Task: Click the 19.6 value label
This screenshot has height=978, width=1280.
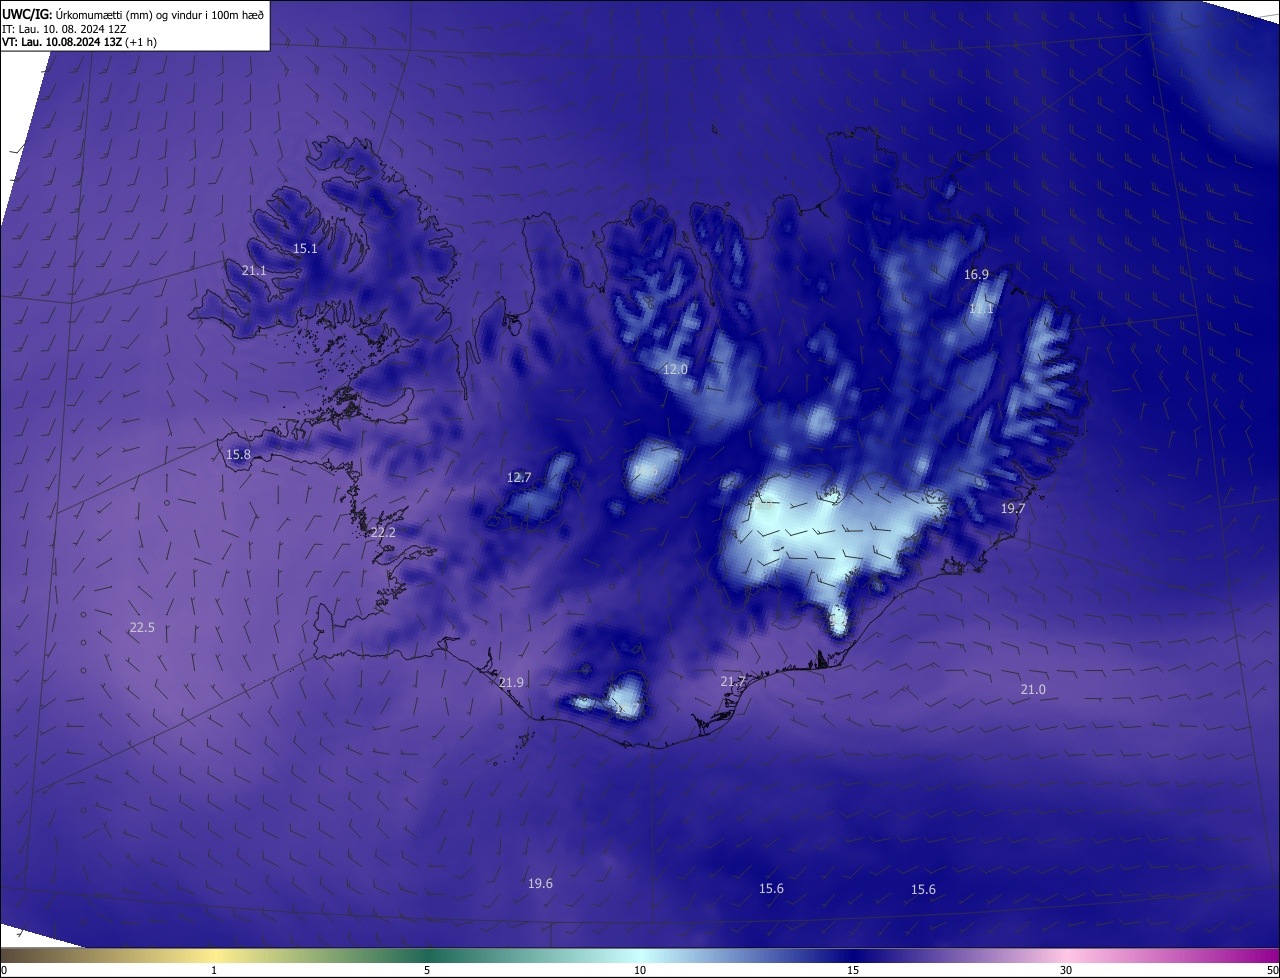Action: coord(540,884)
